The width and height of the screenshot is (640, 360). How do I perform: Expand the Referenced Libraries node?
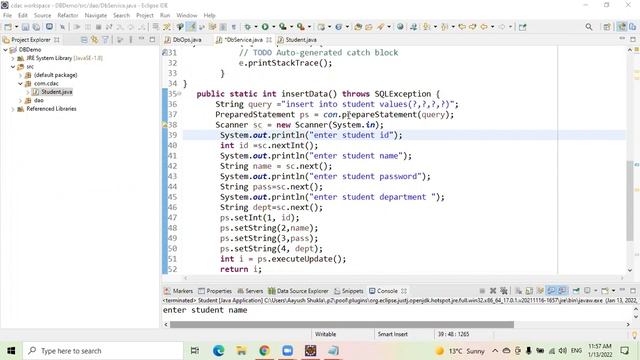(13, 109)
